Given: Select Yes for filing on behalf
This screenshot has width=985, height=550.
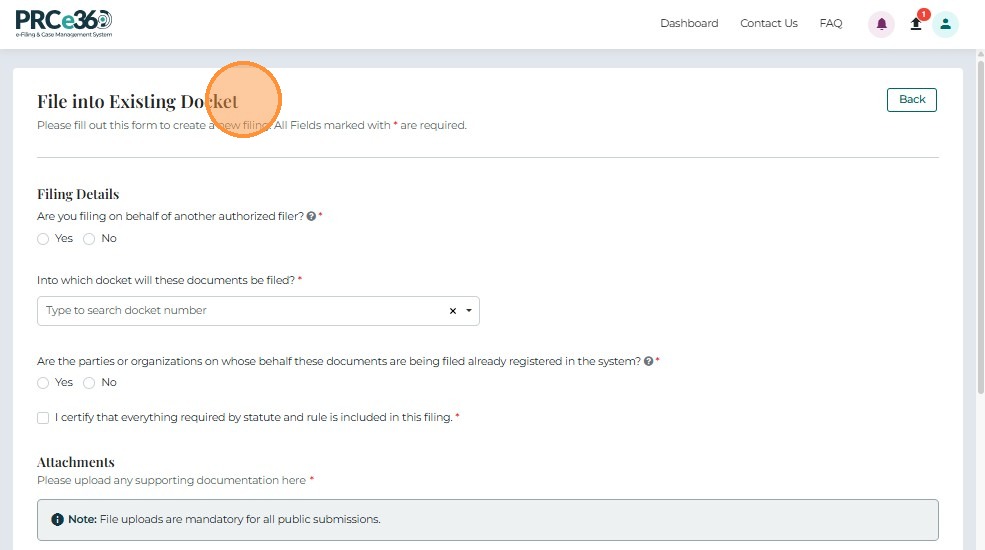Looking at the screenshot, I should coord(43,239).
